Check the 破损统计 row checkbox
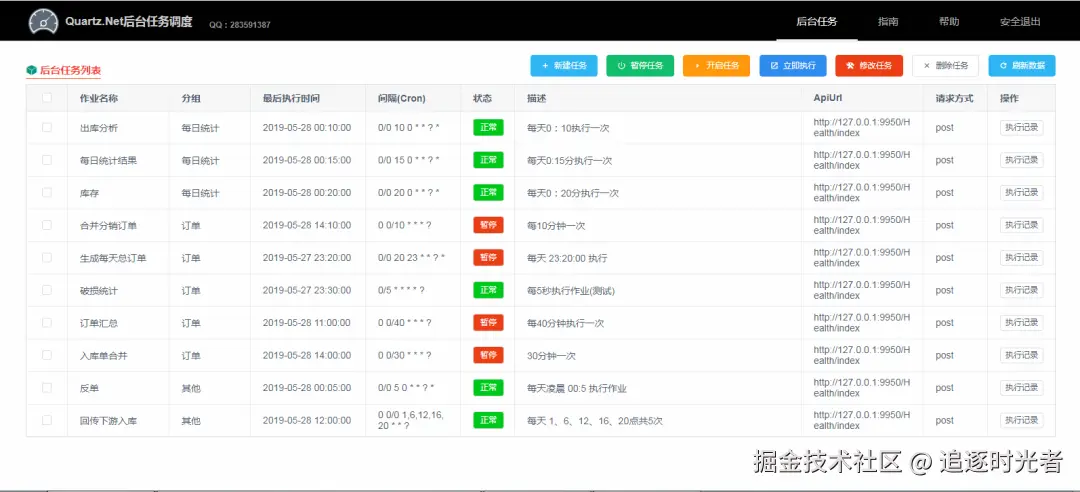1080x492 pixels. coord(47,290)
